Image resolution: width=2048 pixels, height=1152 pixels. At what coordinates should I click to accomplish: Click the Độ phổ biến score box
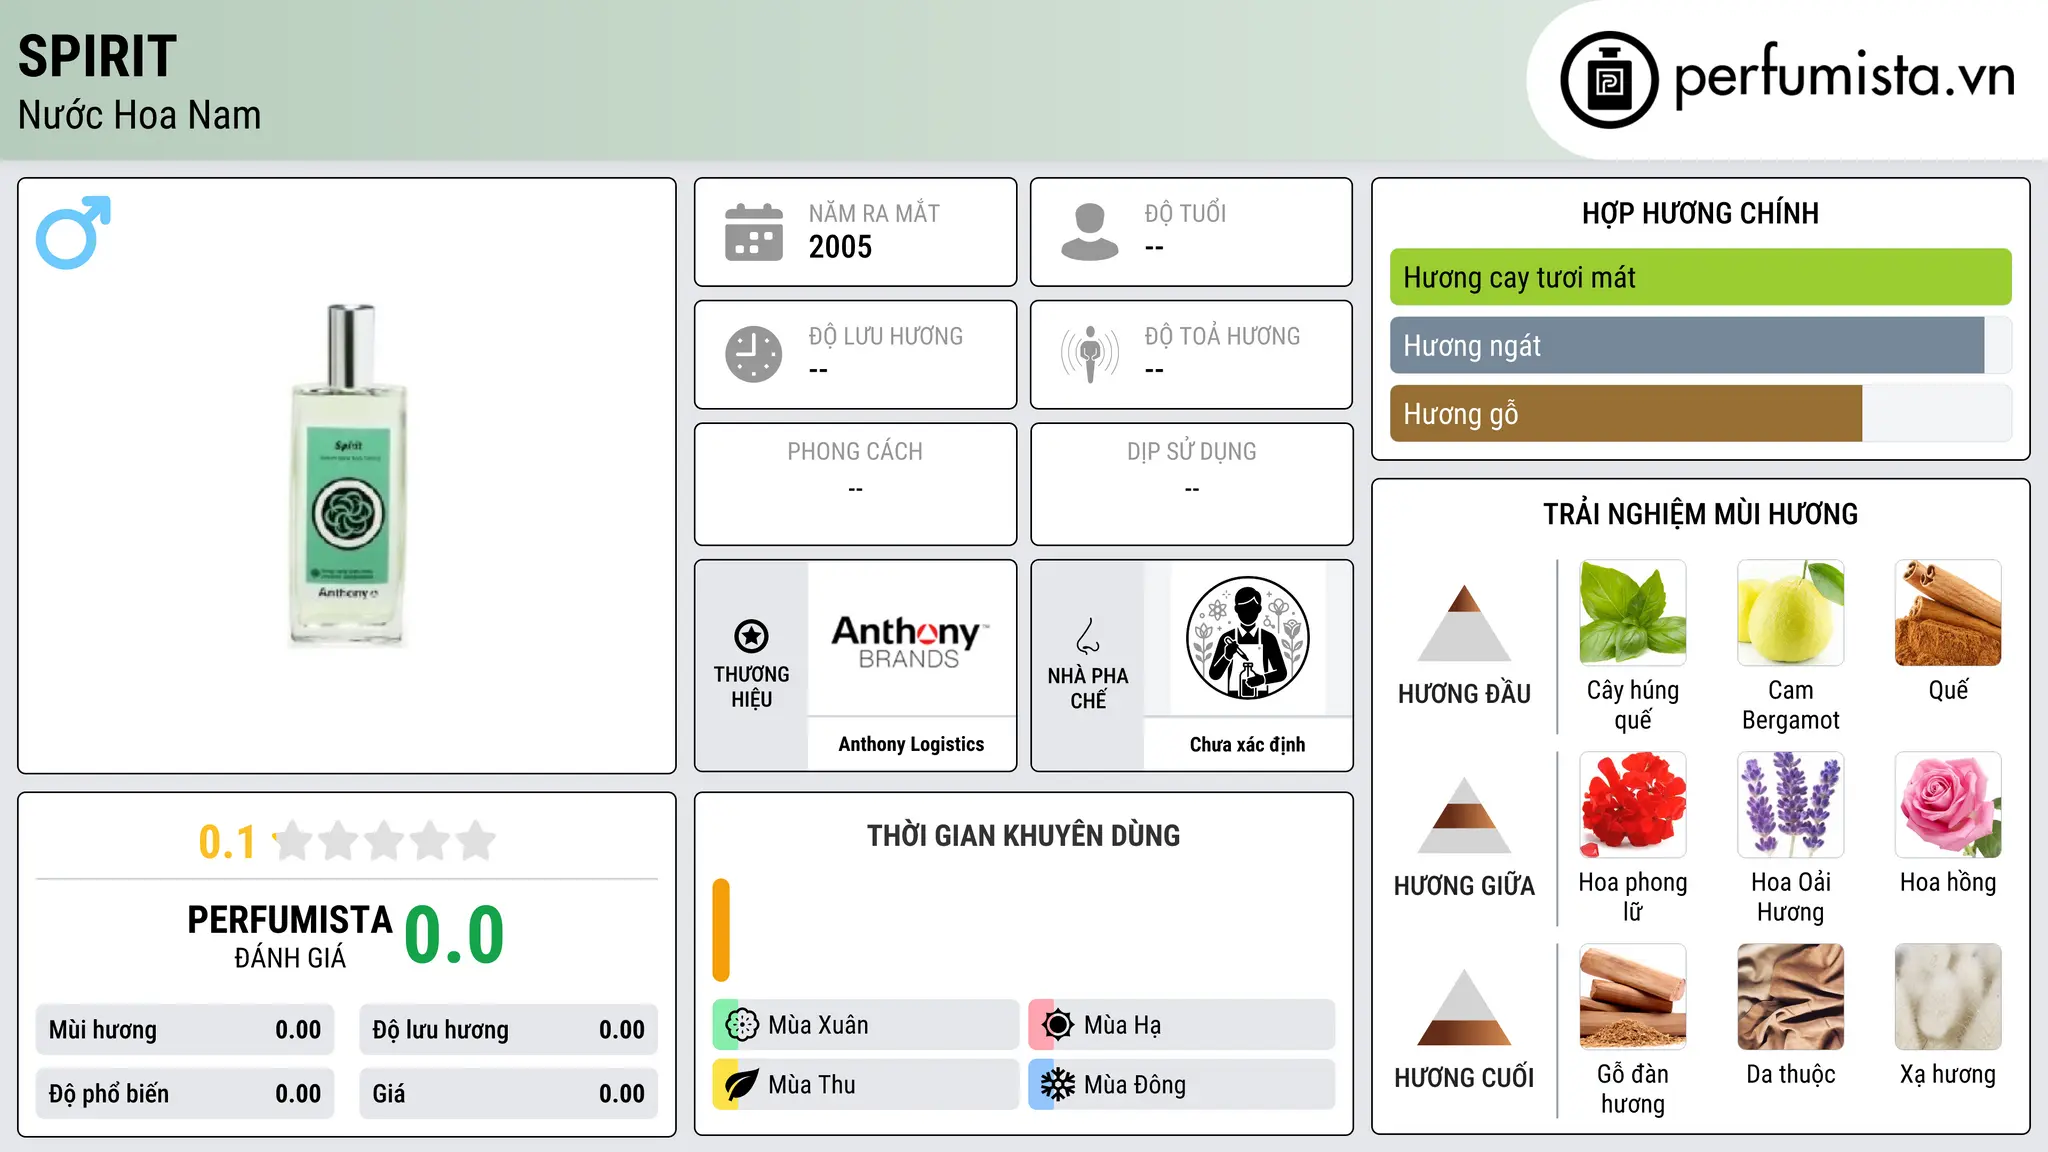click(185, 1094)
